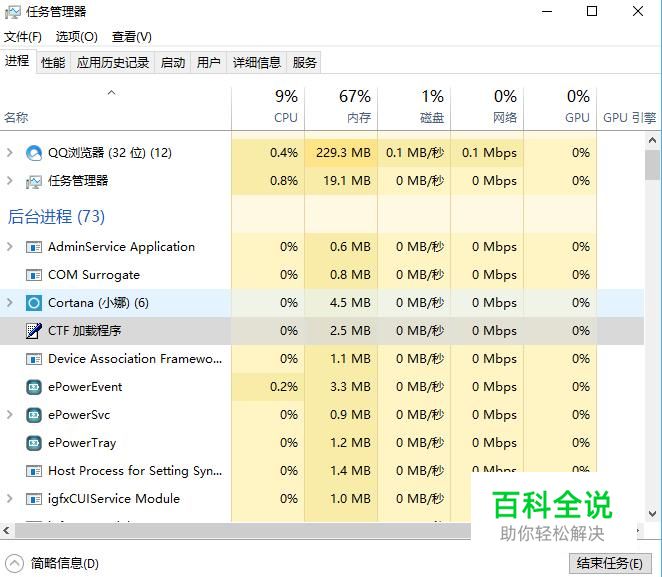This screenshot has height=577, width=662.
Task: Sort by the 内存 column header
Action: pyautogui.click(x=341, y=109)
